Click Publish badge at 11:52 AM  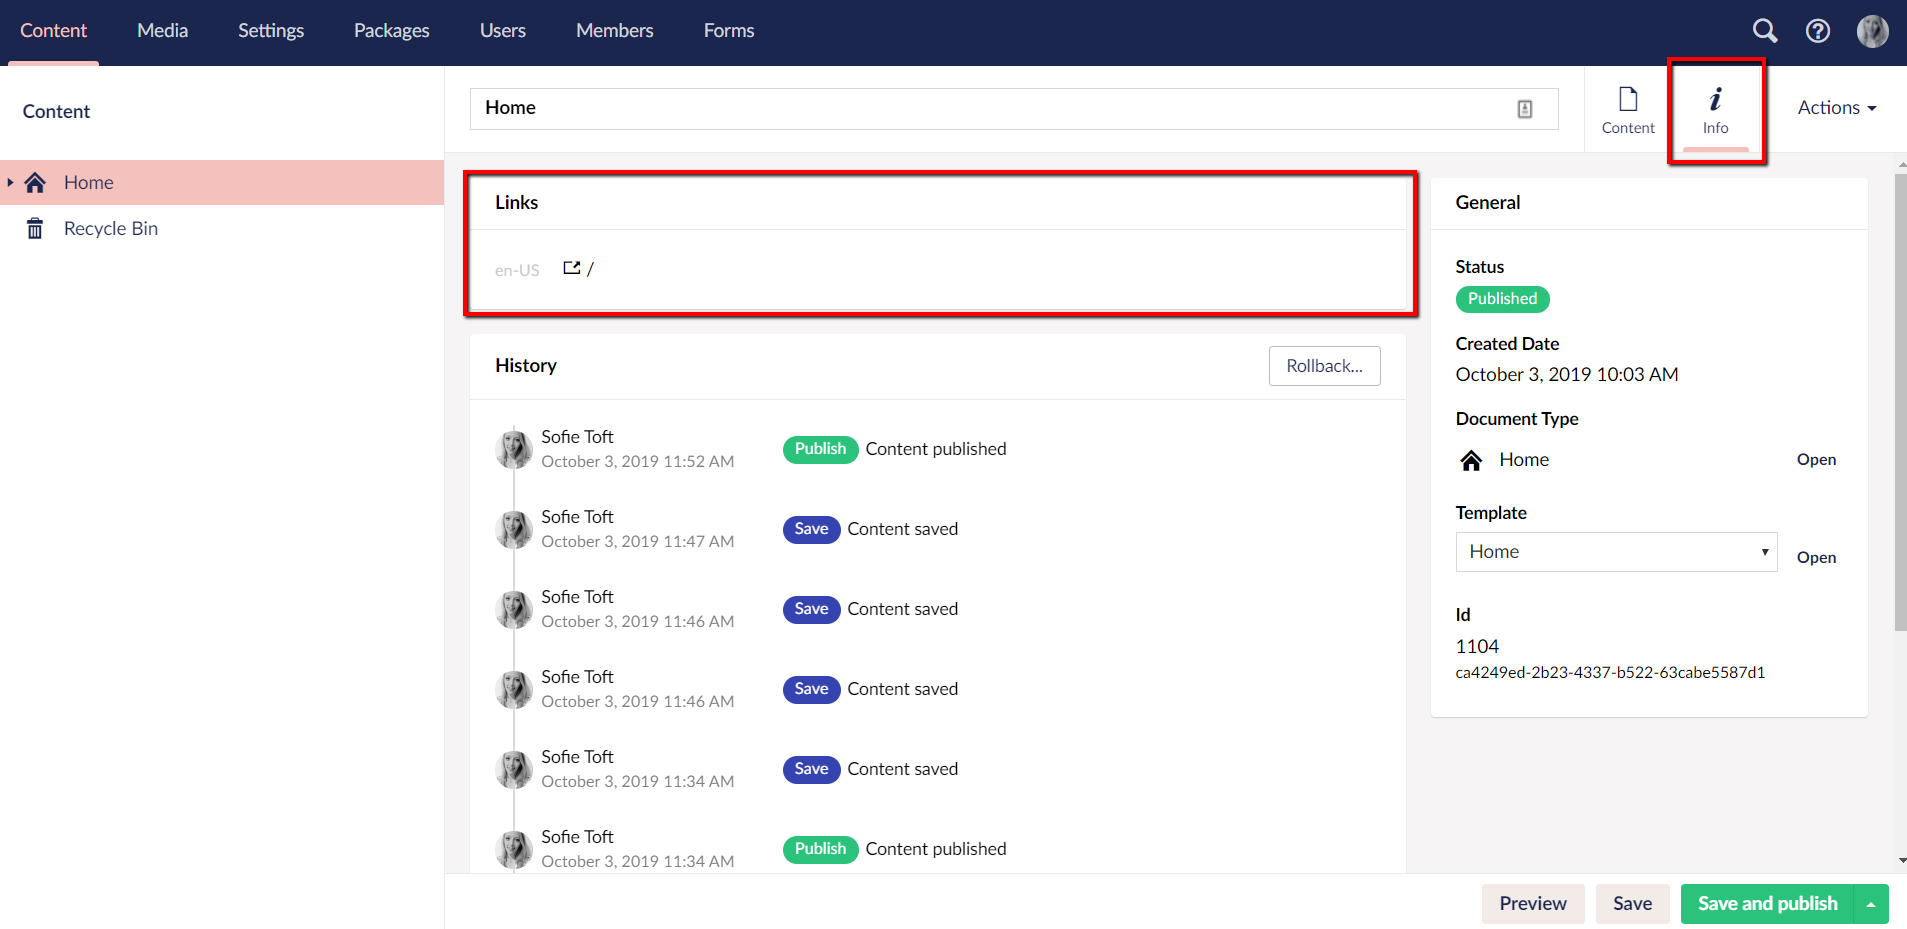click(x=820, y=449)
